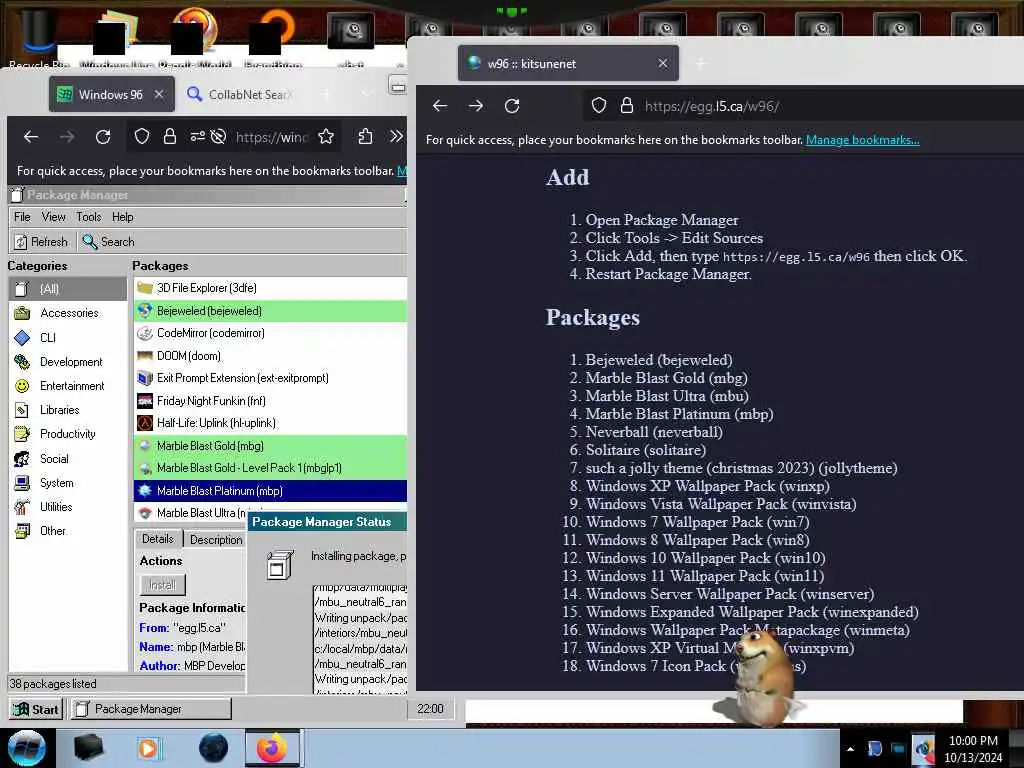Select Half-Life: Uplink (hl-uplink) package
1024x768 pixels.
point(270,423)
